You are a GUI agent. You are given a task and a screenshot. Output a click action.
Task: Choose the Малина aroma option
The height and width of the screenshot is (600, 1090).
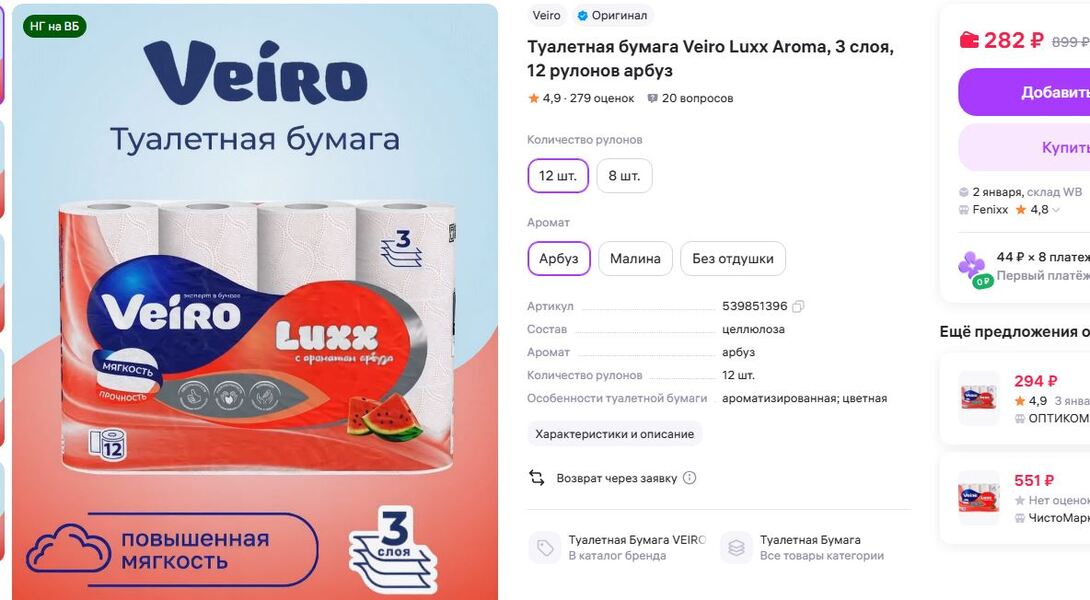pos(635,259)
